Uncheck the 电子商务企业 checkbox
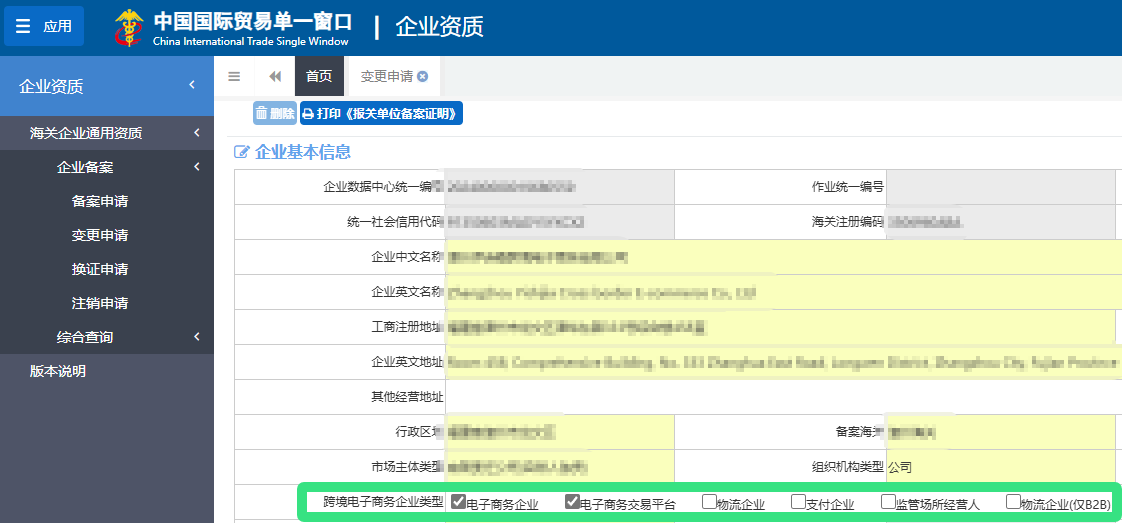This screenshot has height=523, width=1122. coord(459,502)
